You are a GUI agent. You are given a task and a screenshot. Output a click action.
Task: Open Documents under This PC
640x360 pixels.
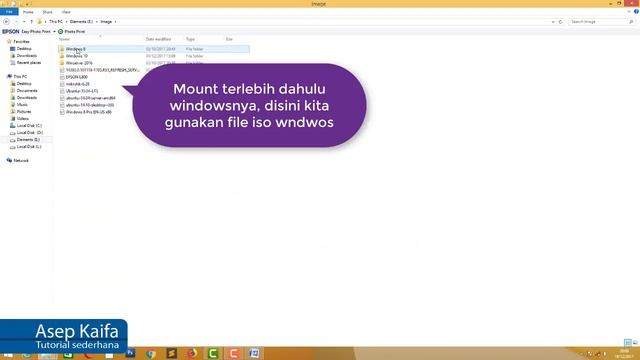point(27,90)
